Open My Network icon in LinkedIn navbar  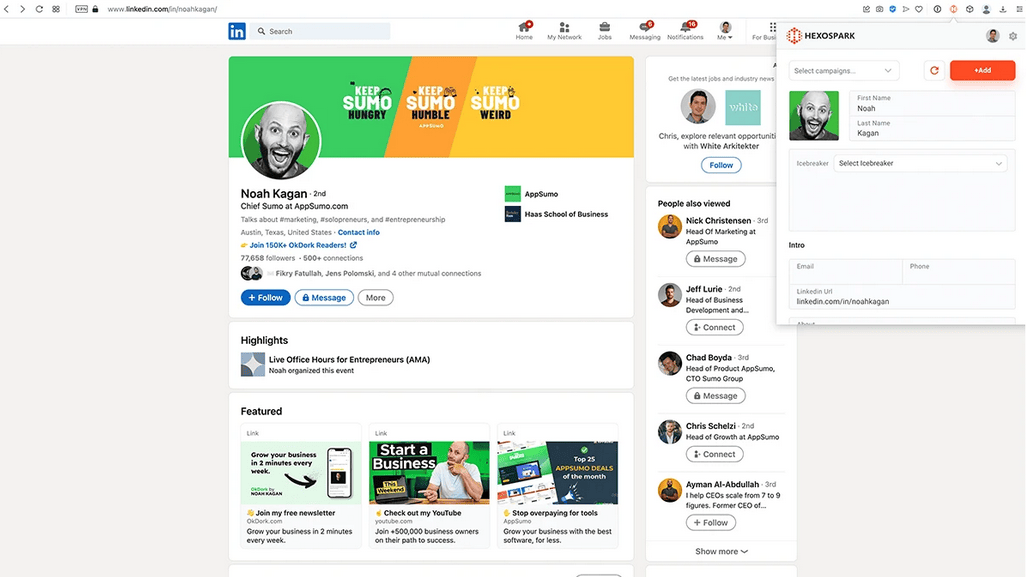pos(563,27)
